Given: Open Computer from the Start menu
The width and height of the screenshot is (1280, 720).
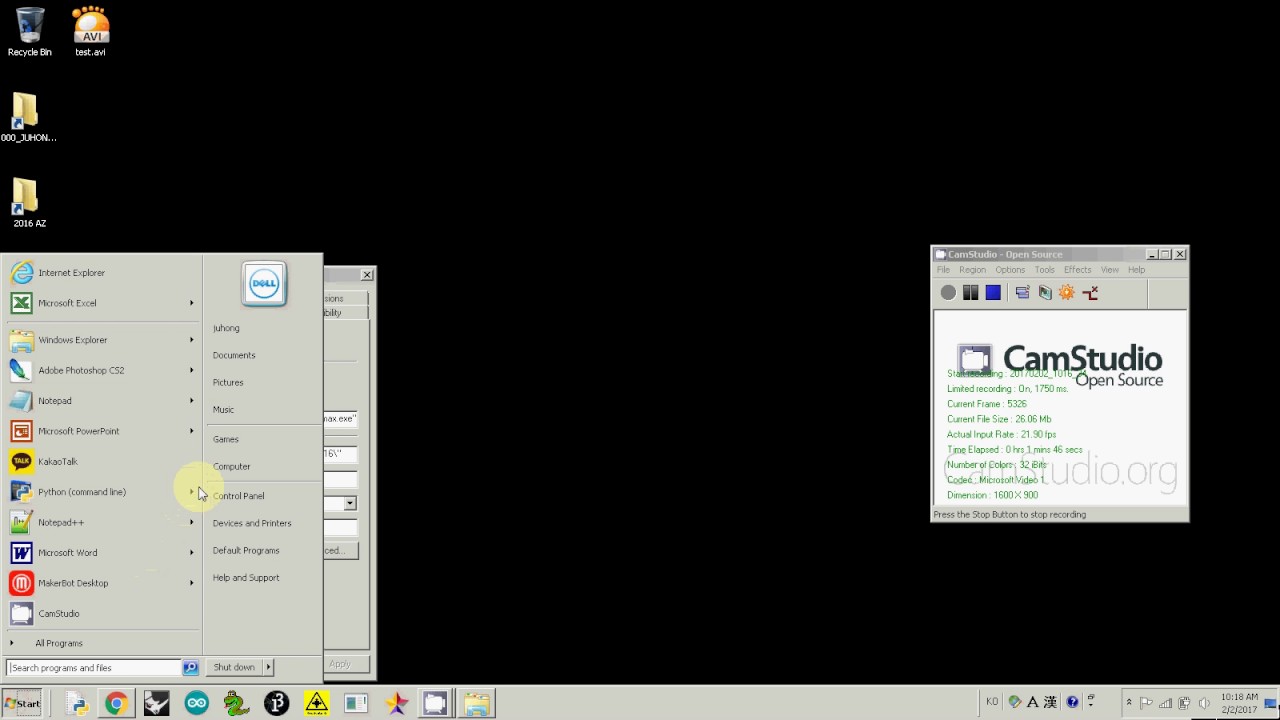Looking at the screenshot, I should (232, 466).
